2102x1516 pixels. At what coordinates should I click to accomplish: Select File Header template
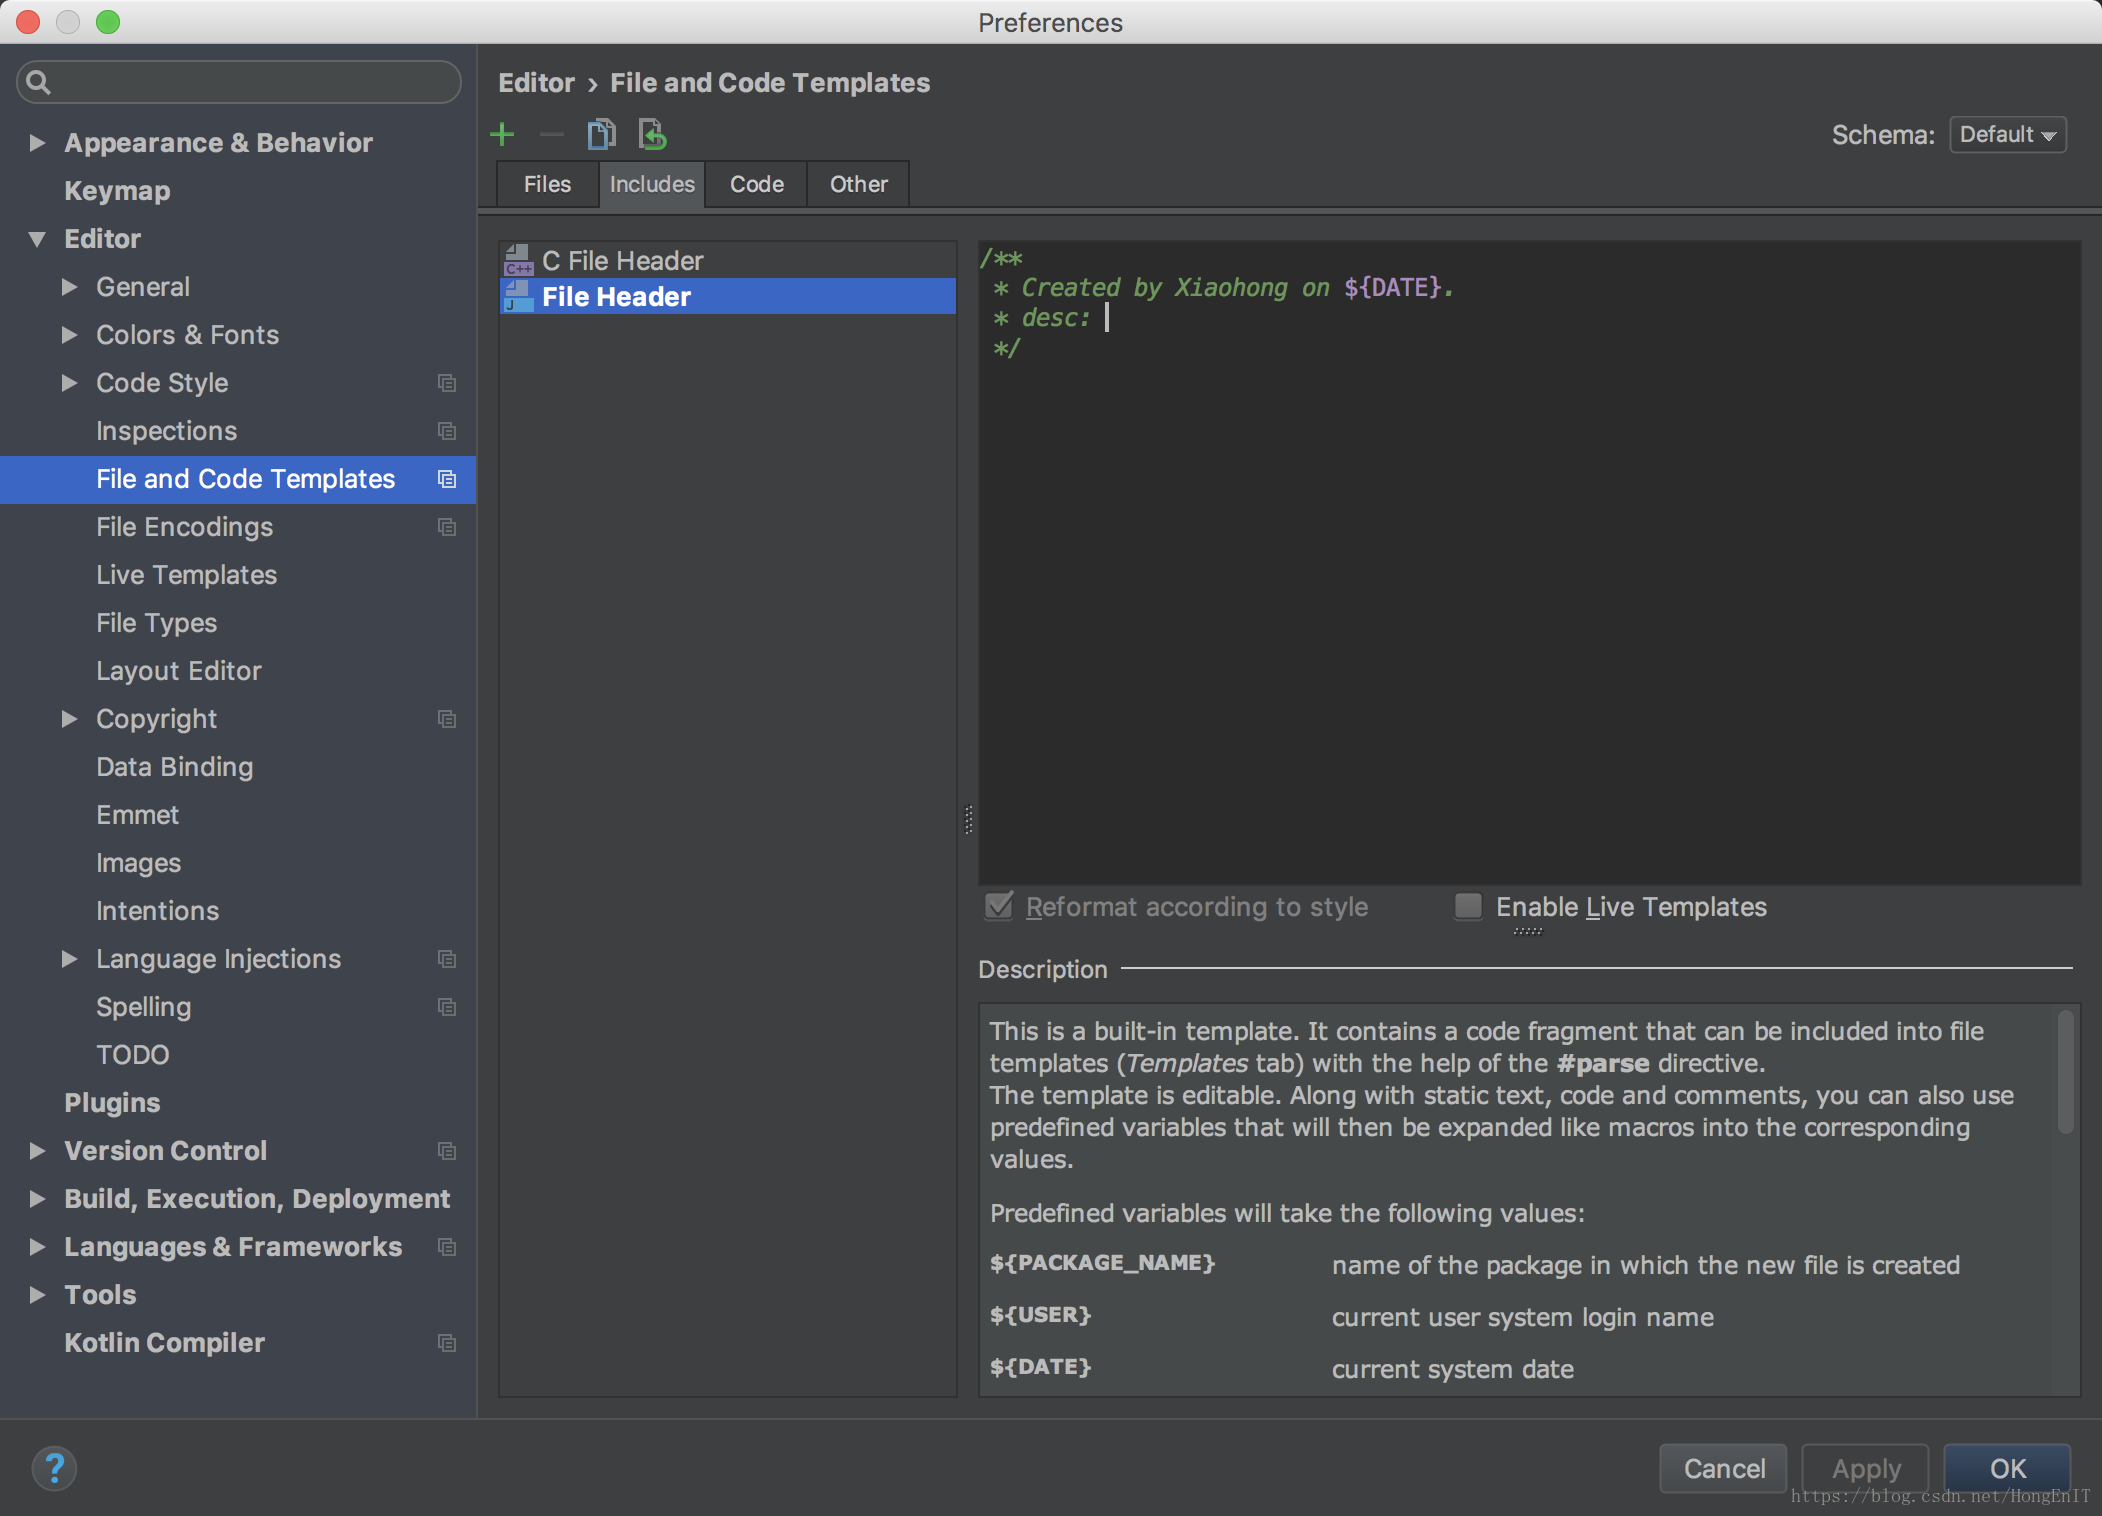(728, 297)
